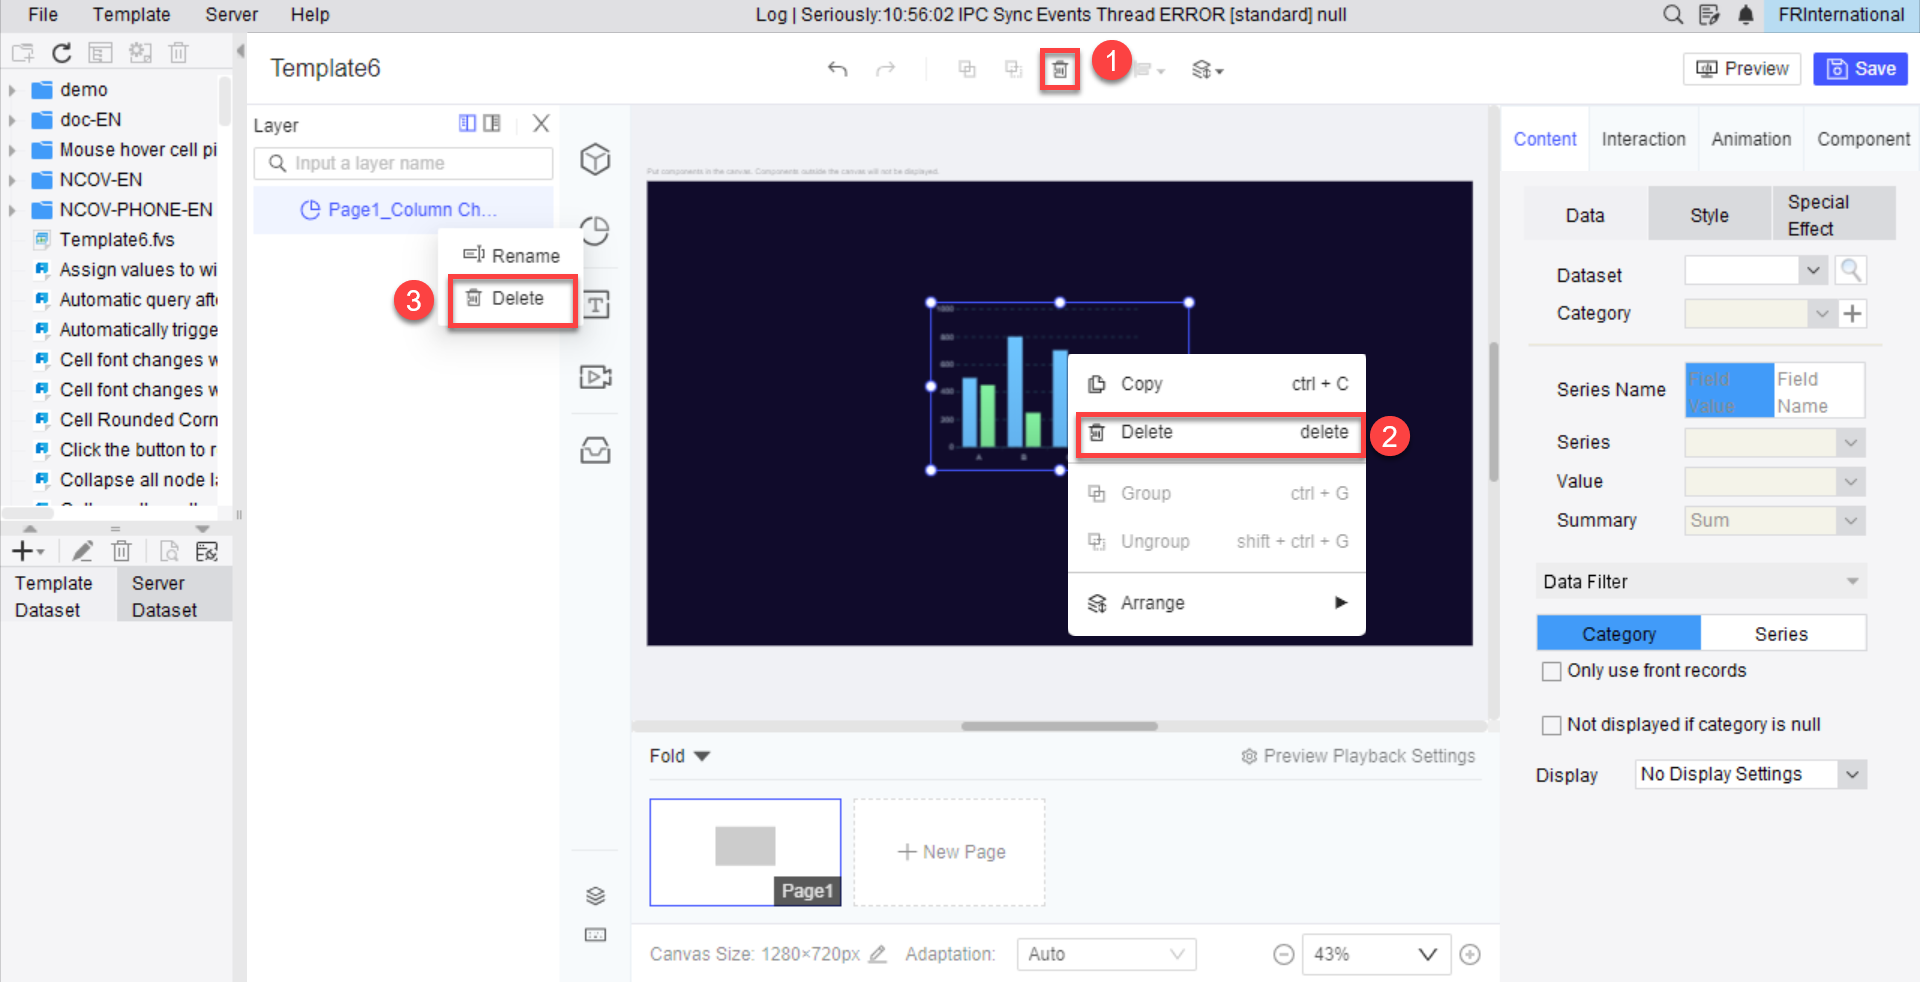Image resolution: width=1920 pixels, height=982 pixels.
Task: Click the dataset search magnifier icon
Action: (1851, 270)
